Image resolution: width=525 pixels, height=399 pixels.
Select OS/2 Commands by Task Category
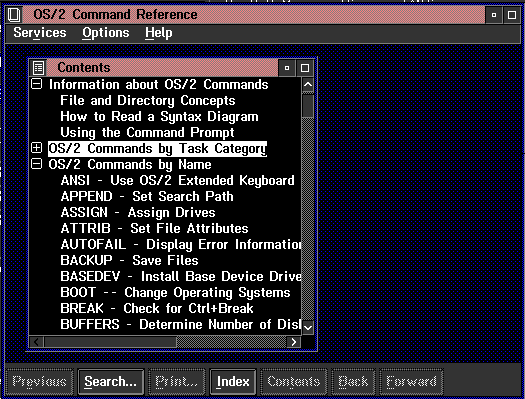click(x=157, y=148)
